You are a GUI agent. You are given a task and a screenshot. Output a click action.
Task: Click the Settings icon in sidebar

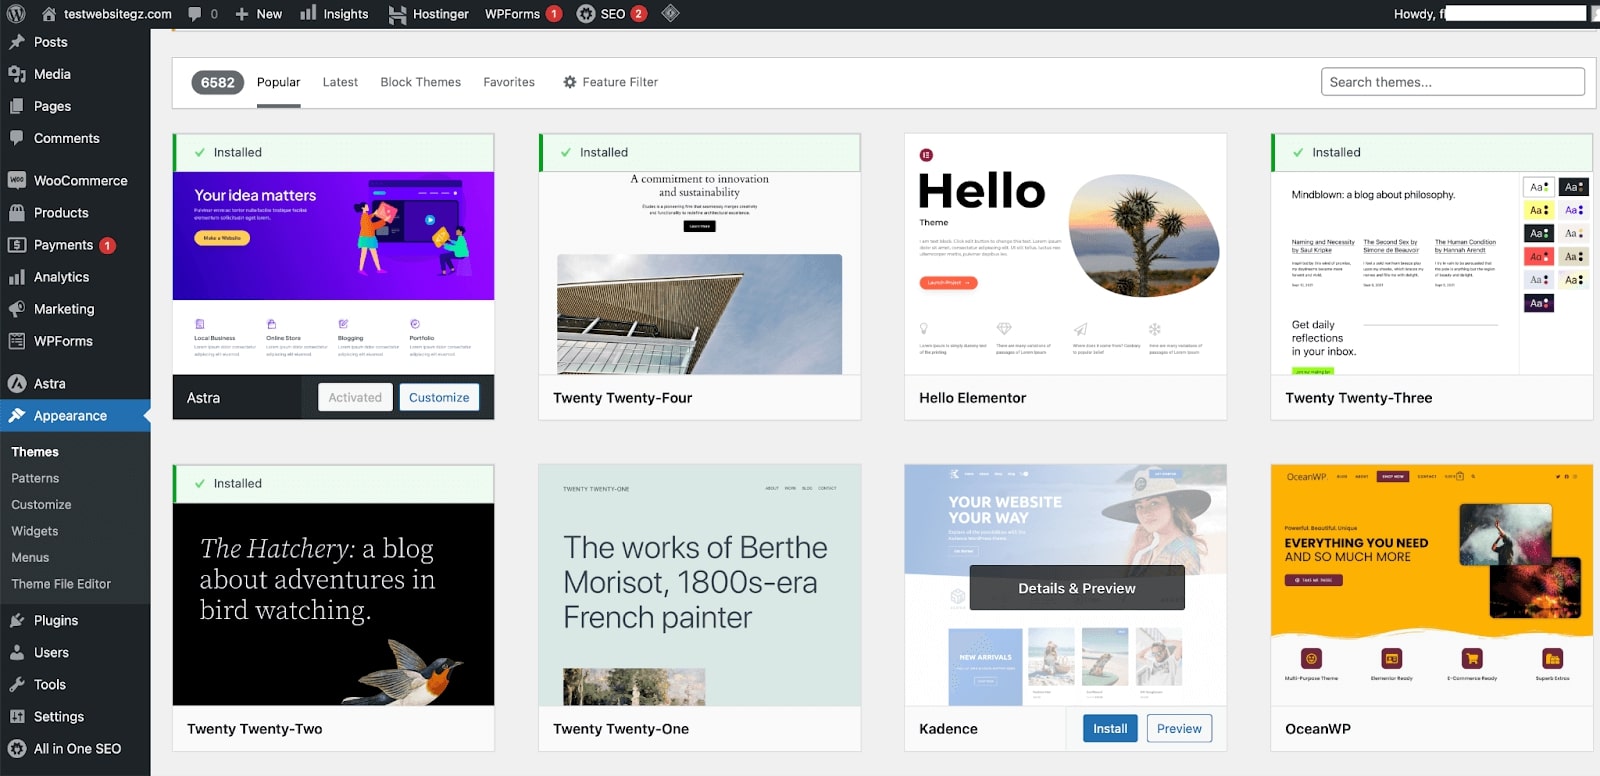(x=17, y=716)
